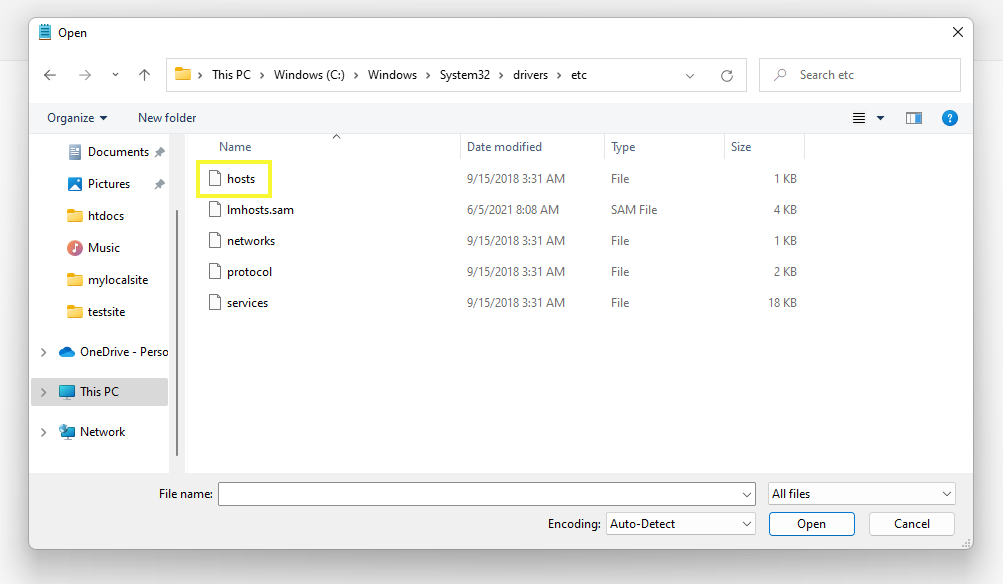The width and height of the screenshot is (1003, 584).
Task: Open the view options dropdown arrow
Action: click(880, 118)
